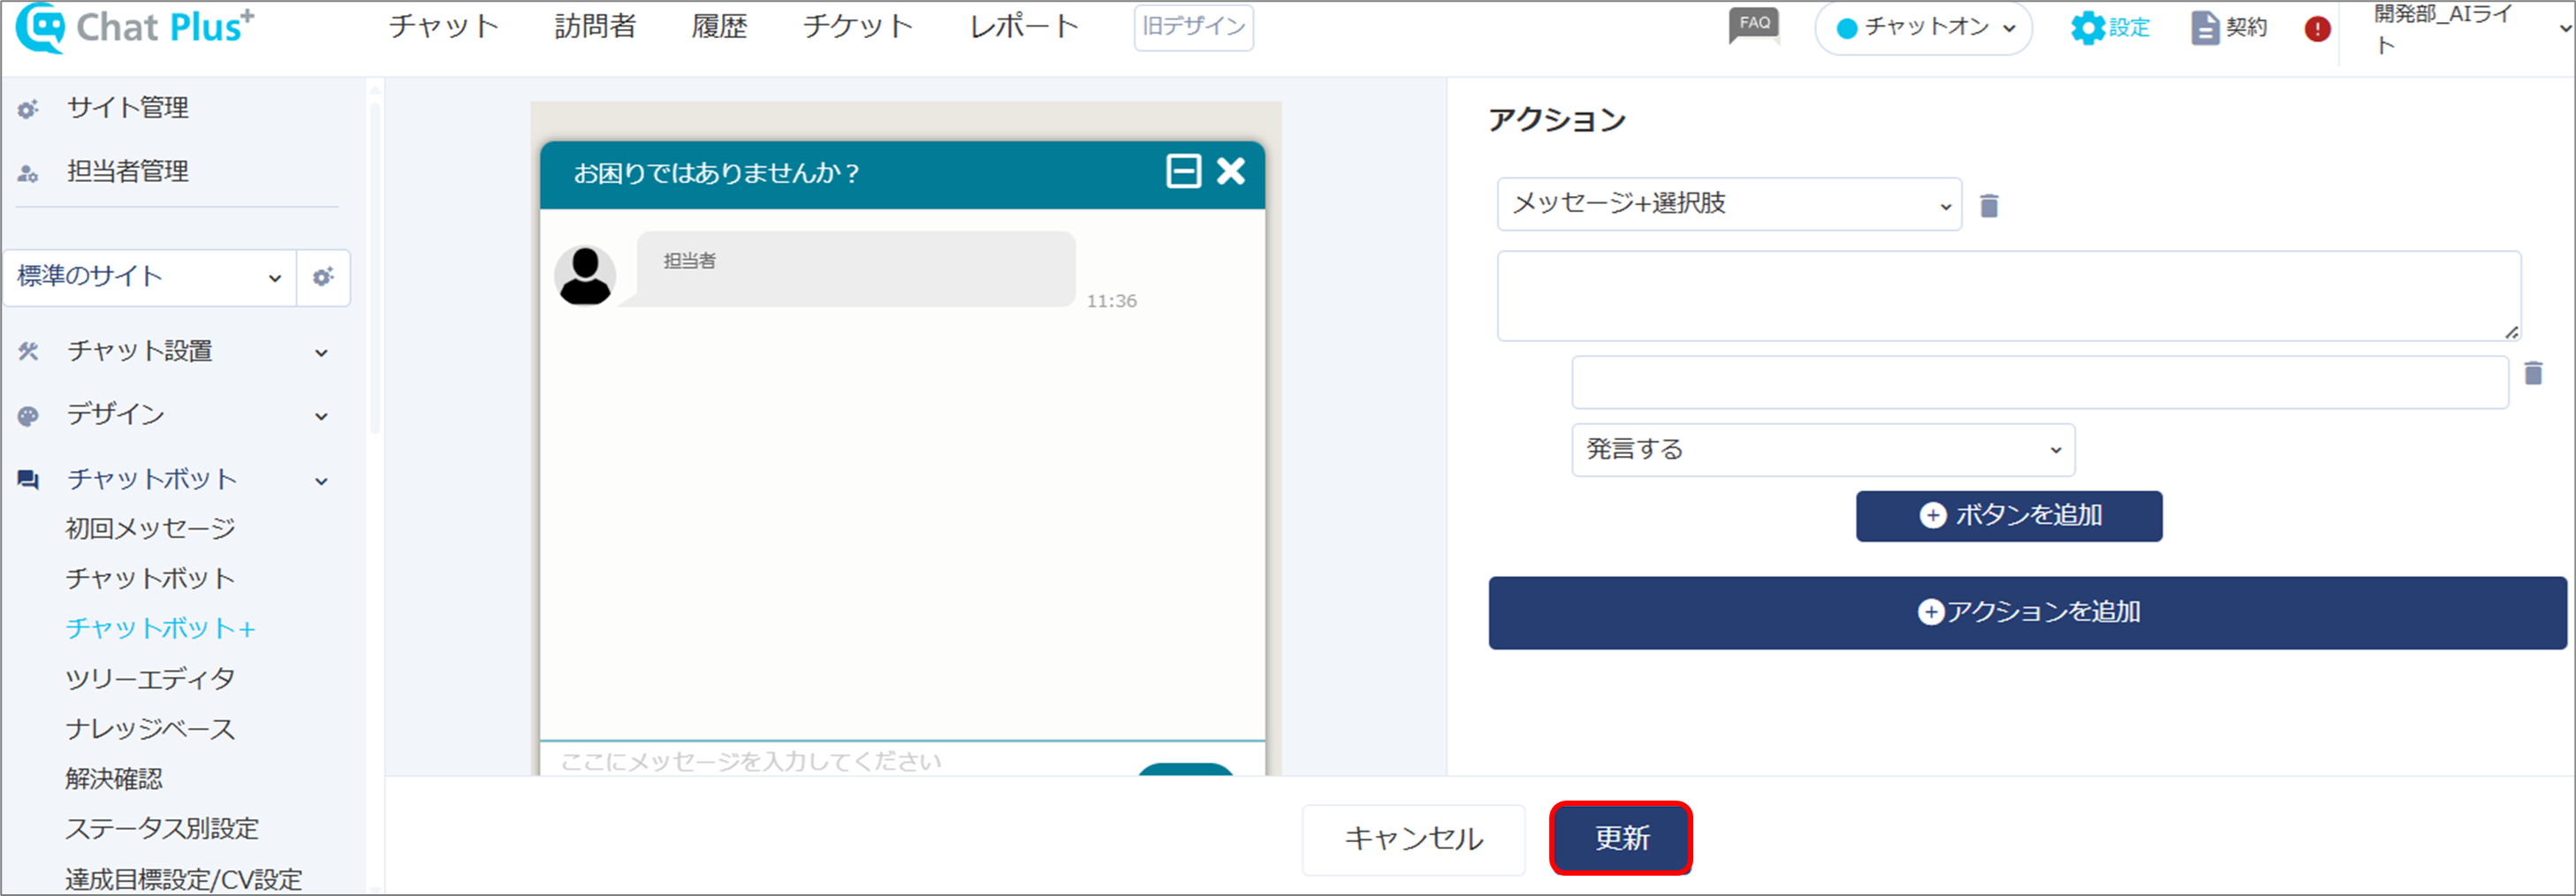Open the チャットオン status dropdown

1923,28
